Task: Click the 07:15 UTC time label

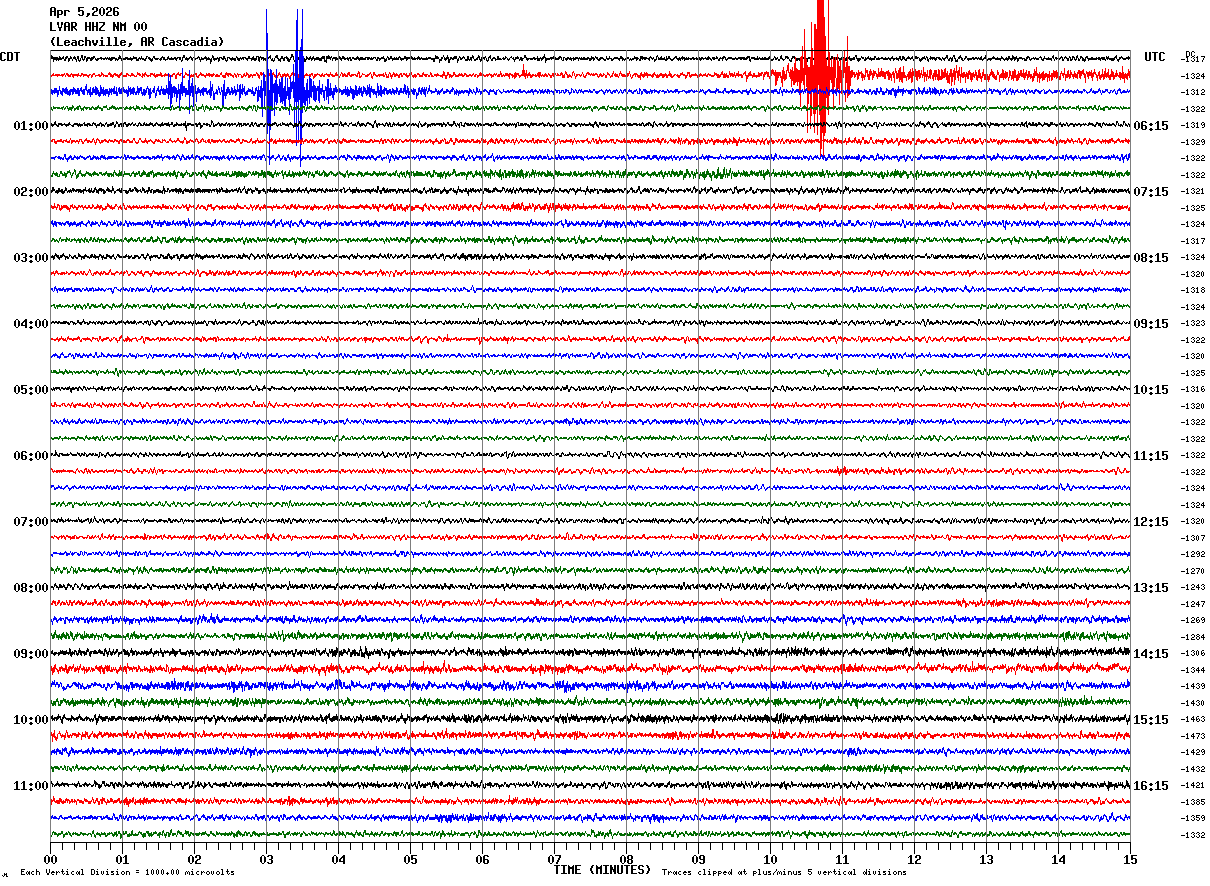Action: pos(1150,191)
